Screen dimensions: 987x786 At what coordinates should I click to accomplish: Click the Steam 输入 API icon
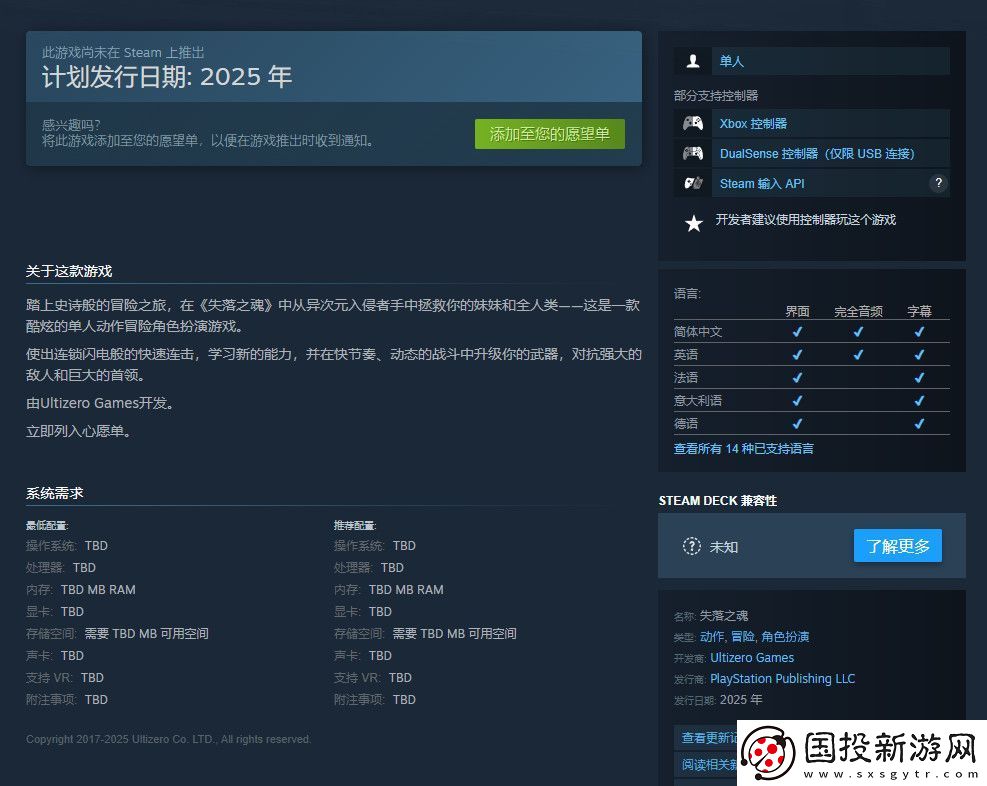coord(693,183)
